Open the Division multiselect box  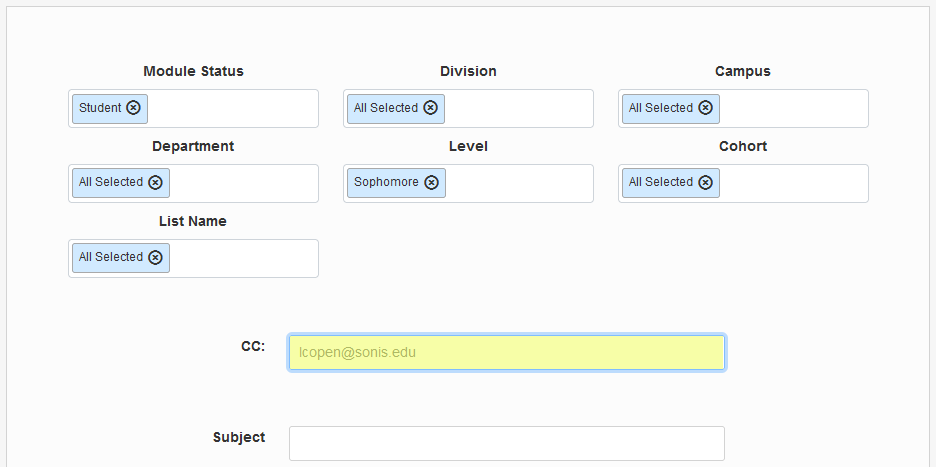pyautogui.click(x=518, y=109)
